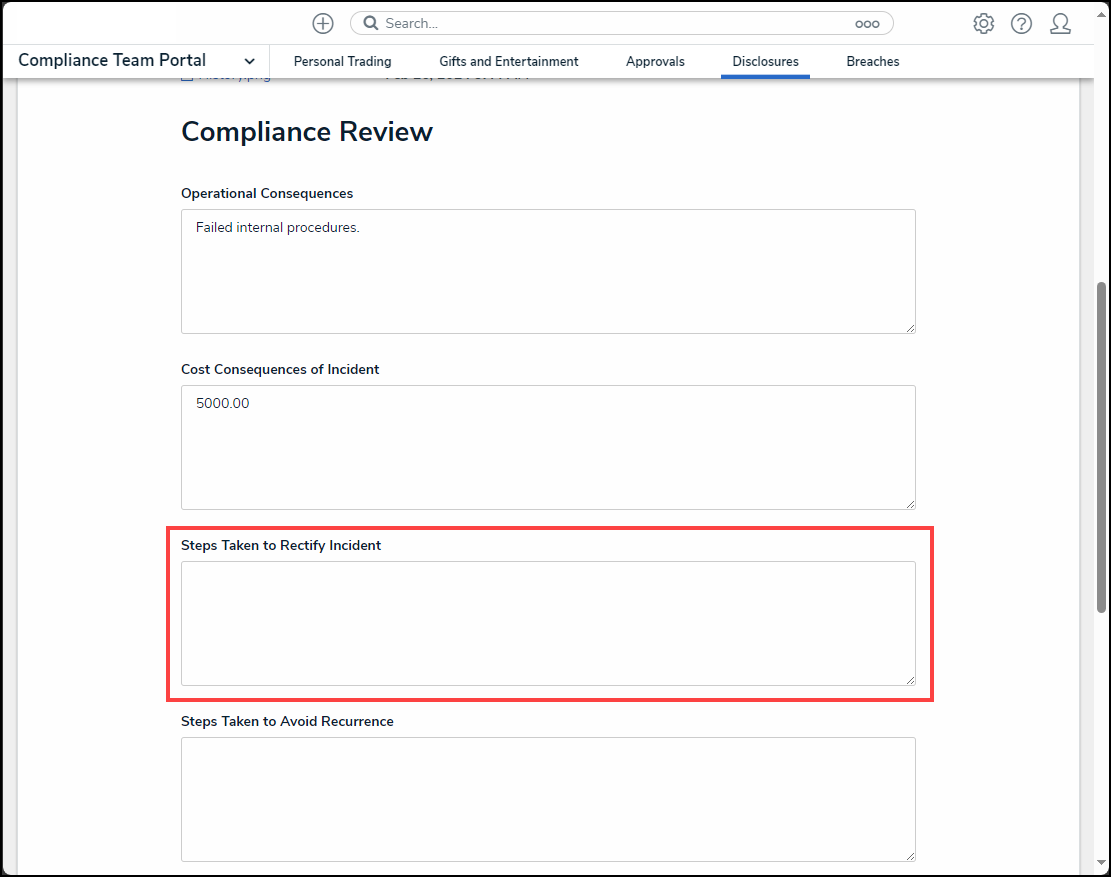This screenshot has width=1111, height=877.
Task: Click resize handle of Cost Consequences box
Action: point(909,503)
